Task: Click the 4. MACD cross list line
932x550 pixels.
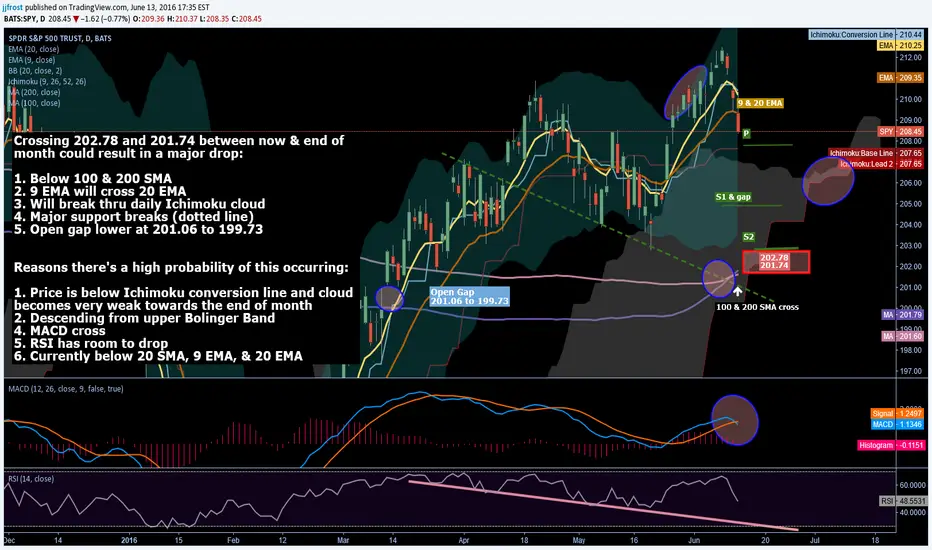Action: (x=59, y=331)
